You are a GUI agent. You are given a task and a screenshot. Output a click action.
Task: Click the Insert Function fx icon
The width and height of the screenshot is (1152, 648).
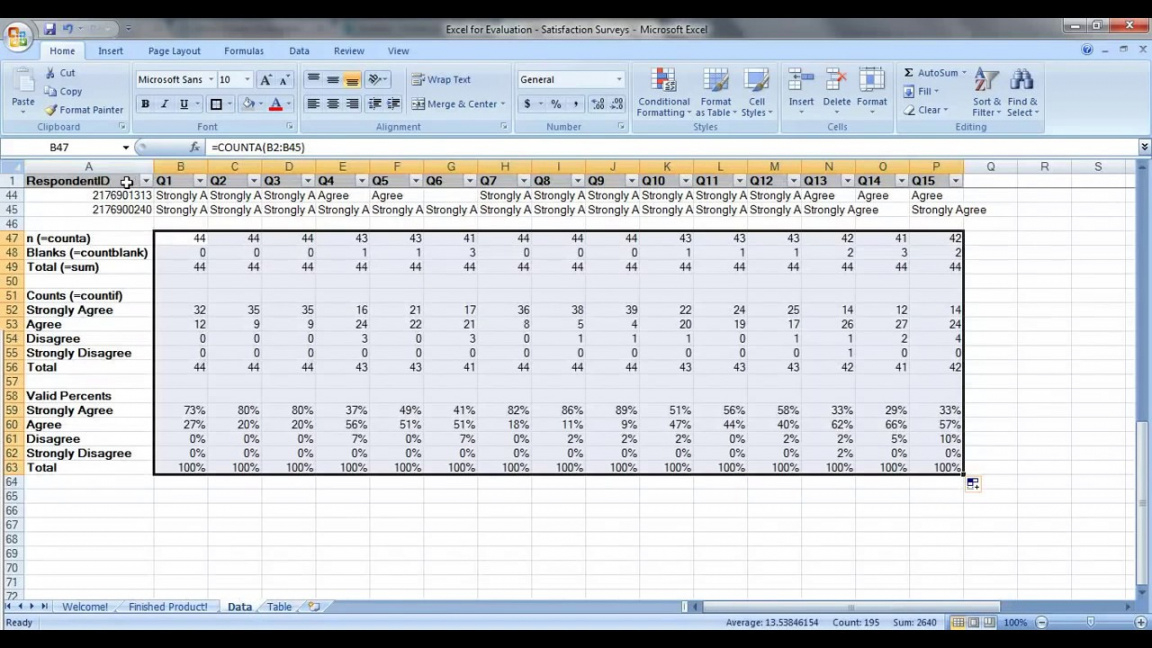tap(195, 147)
